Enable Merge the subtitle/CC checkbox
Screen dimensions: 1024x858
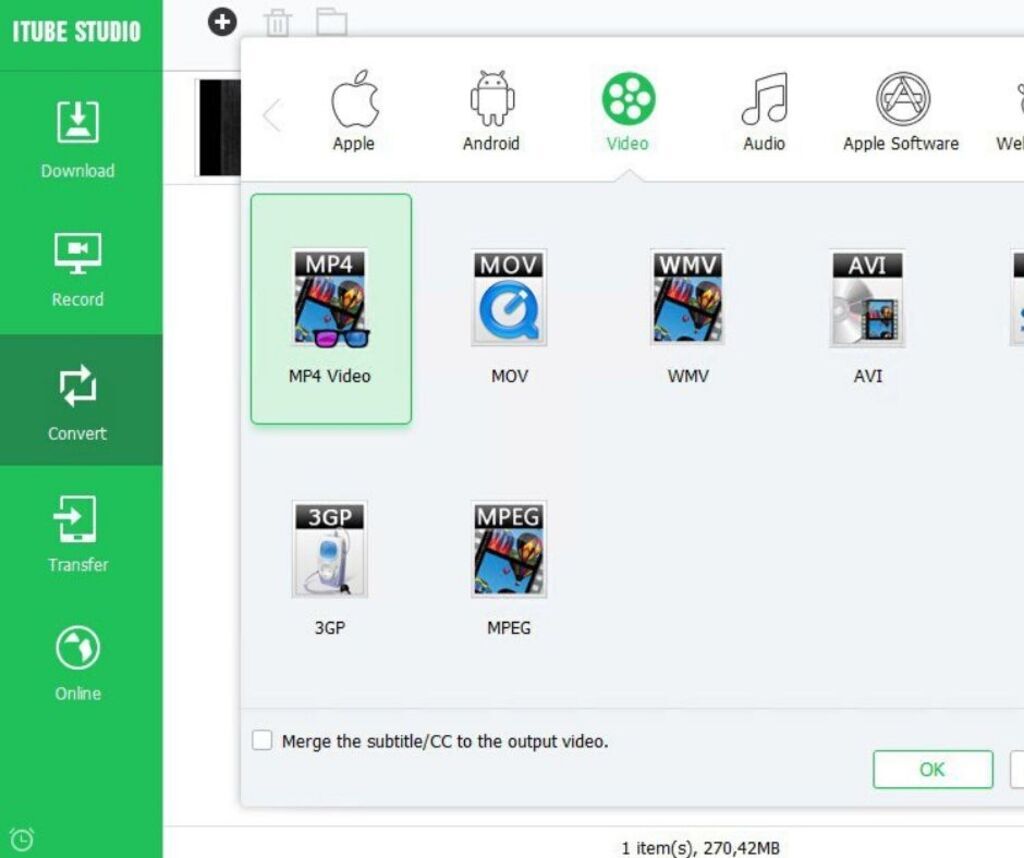coord(262,741)
